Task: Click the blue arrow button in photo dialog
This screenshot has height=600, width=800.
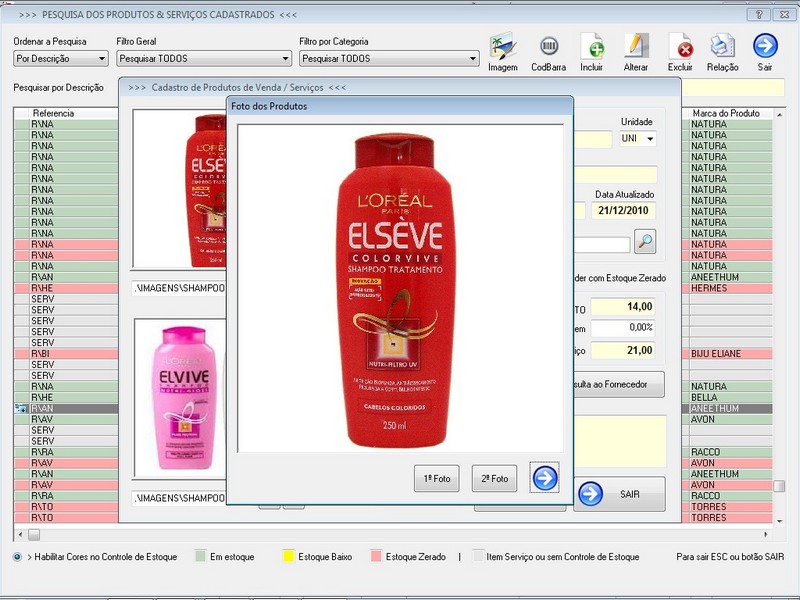Action: pyautogui.click(x=544, y=478)
